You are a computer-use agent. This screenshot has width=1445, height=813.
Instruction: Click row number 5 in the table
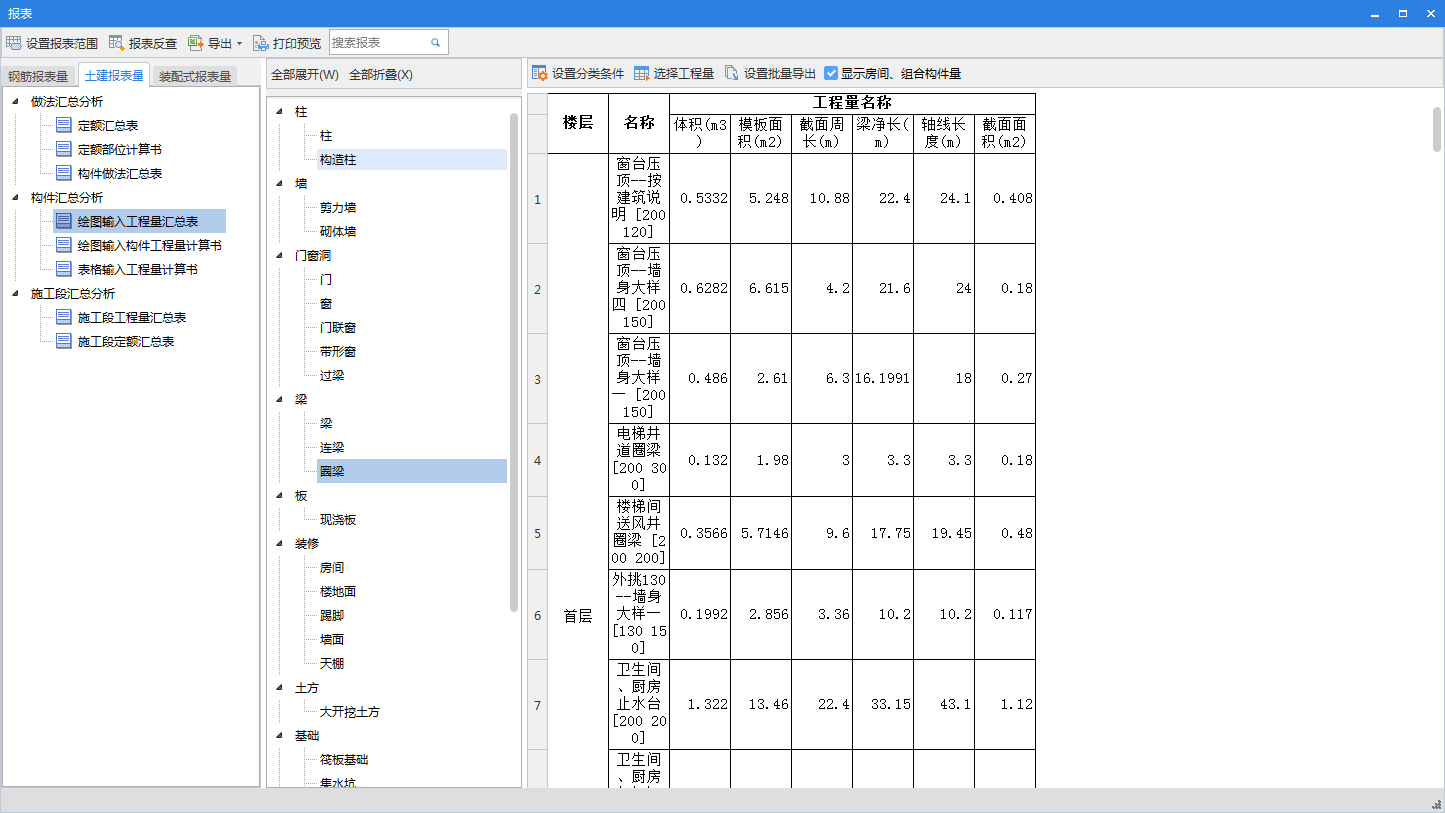[537, 533]
